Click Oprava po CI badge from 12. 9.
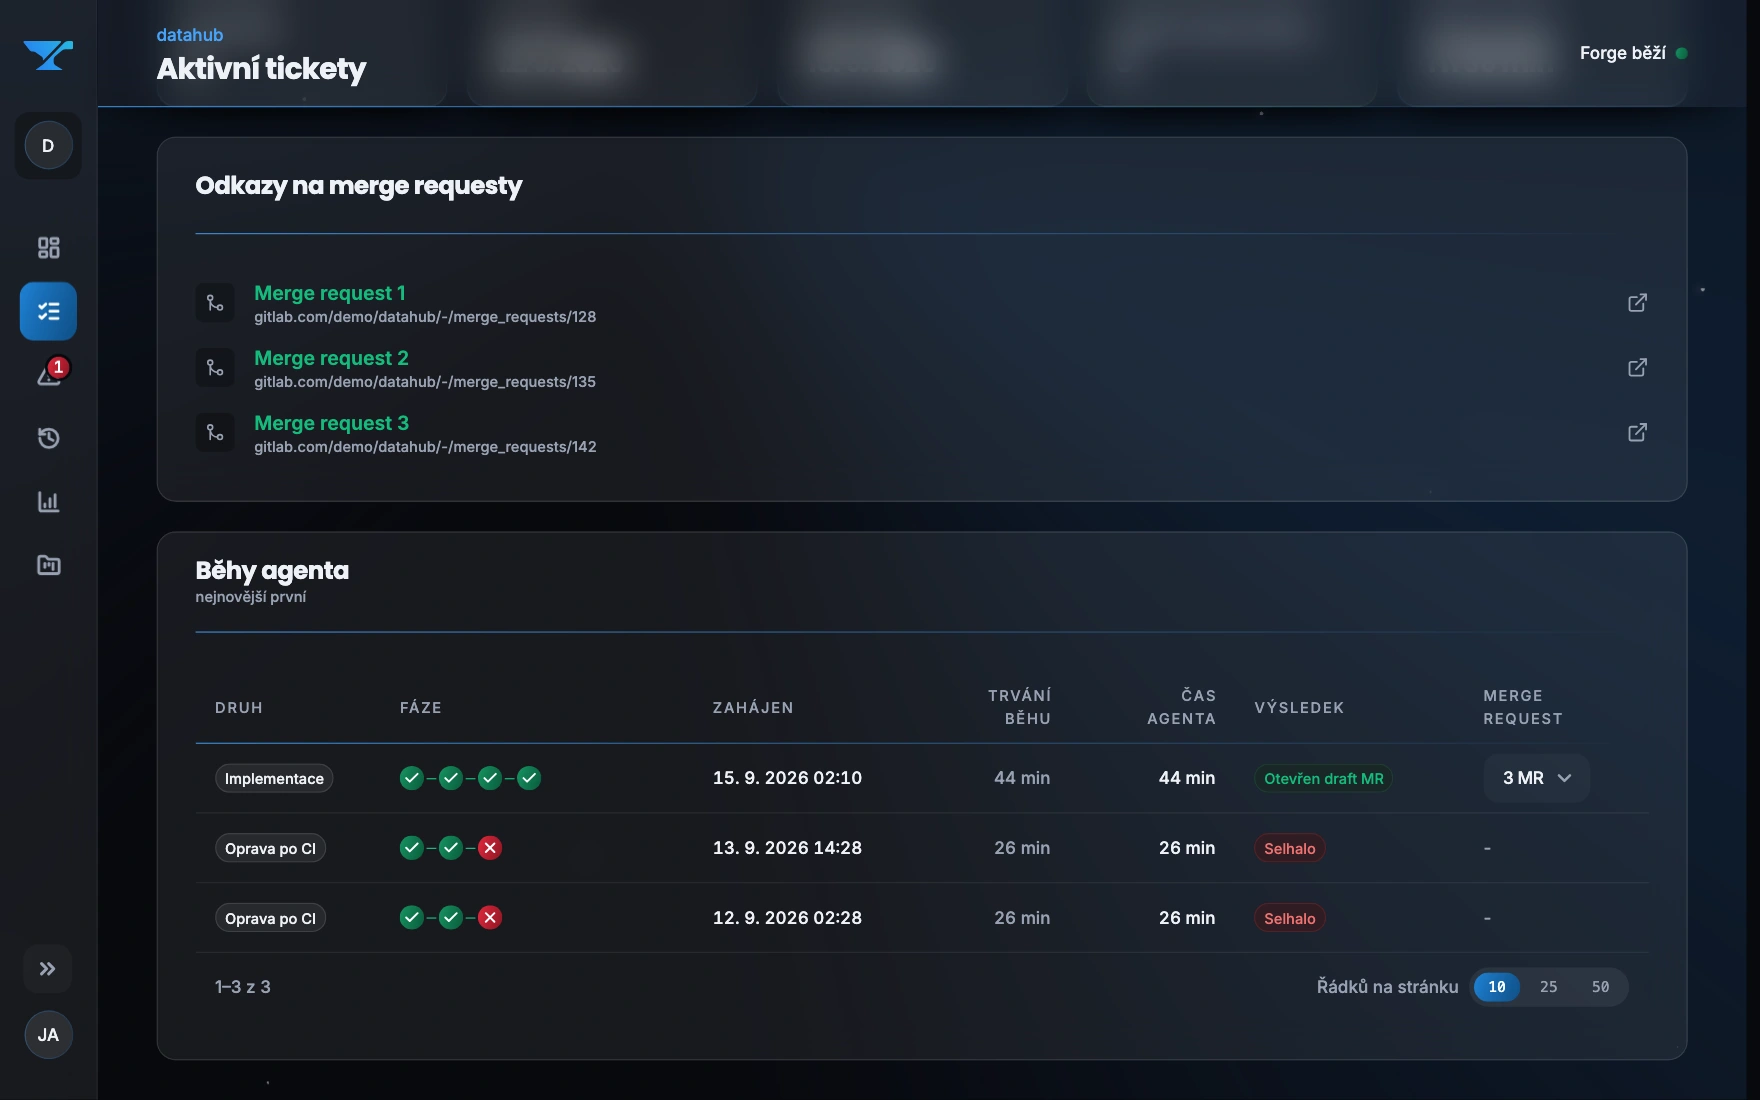This screenshot has height=1100, width=1760. (x=270, y=918)
